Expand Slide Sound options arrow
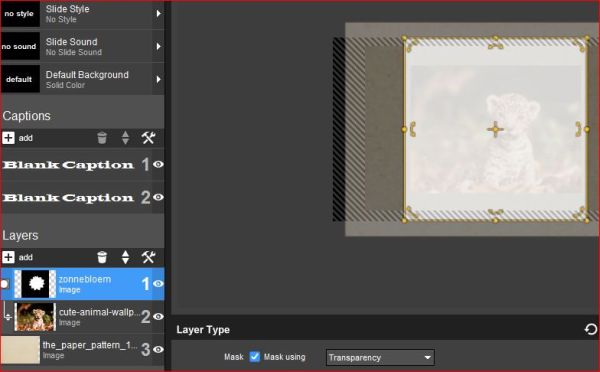The width and height of the screenshot is (600, 372). (158, 46)
